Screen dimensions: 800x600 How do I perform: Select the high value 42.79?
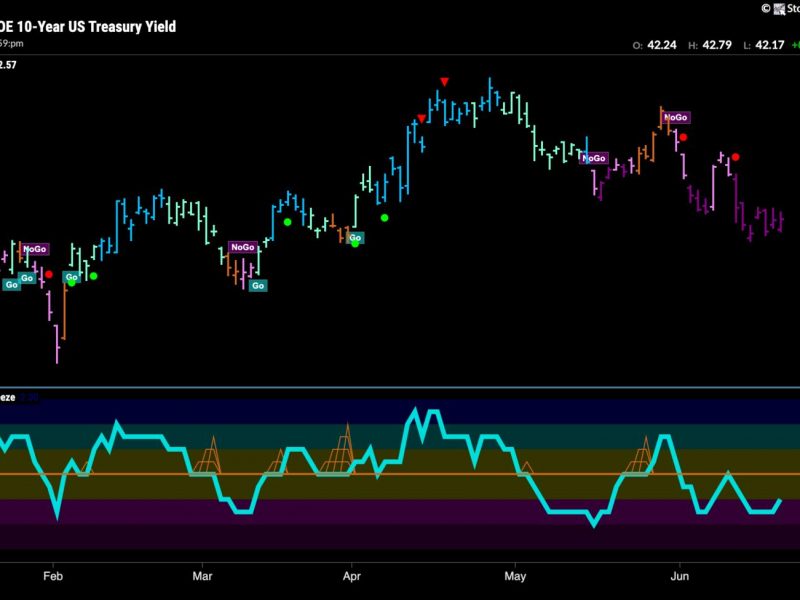[x=717, y=45]
